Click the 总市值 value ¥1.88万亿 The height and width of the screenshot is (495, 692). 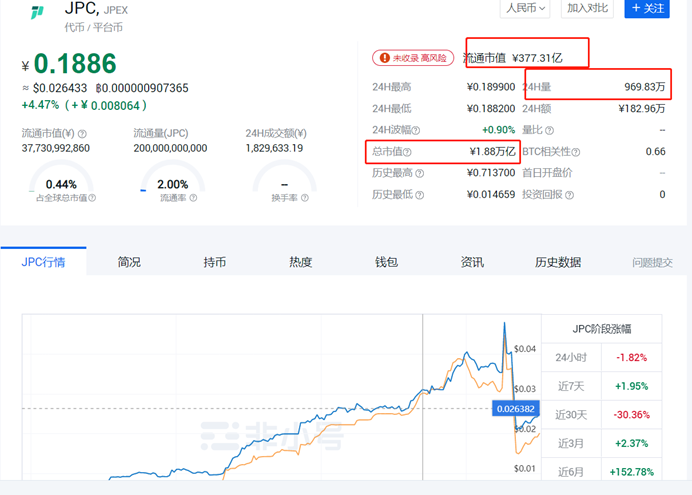click(x=492, y=152)
